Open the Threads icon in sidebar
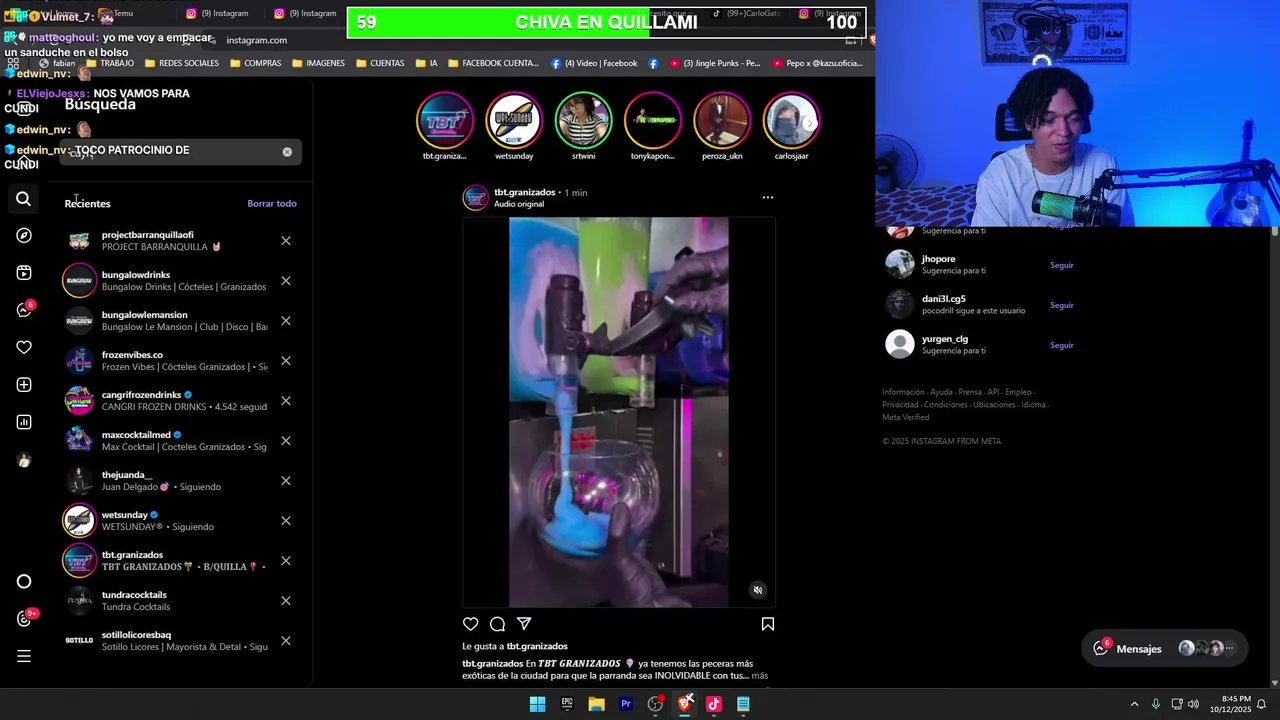The height and width of the screenshot is (720, 1280). pyautogui.click(x=24, y=619)
